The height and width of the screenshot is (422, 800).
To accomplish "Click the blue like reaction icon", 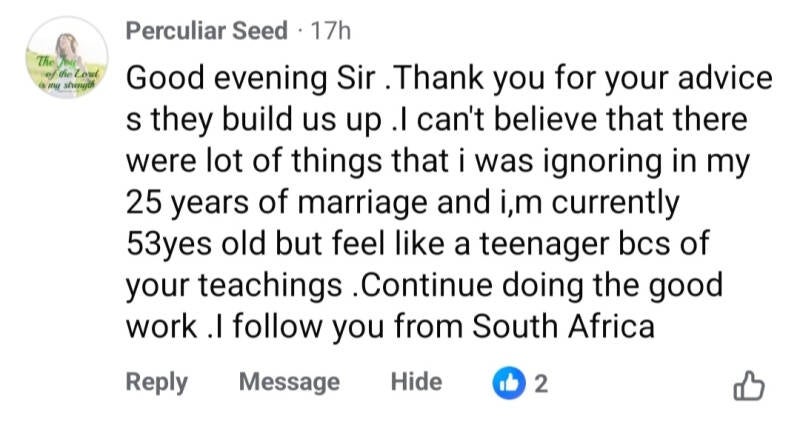I will click(x=509, y=382).
